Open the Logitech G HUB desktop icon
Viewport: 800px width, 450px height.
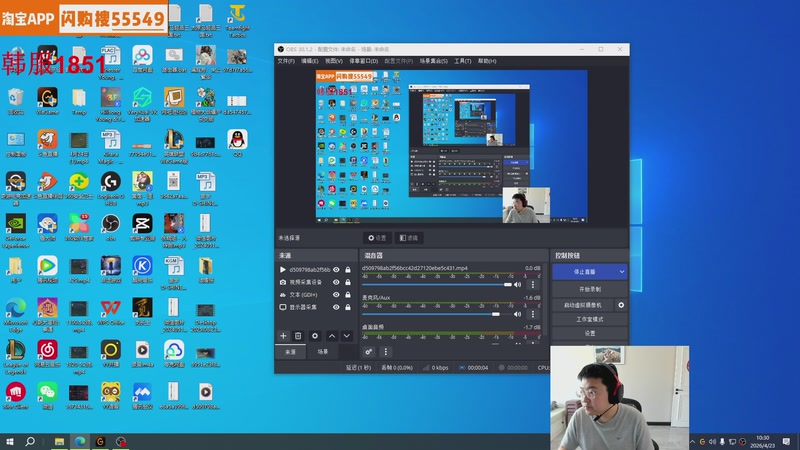(110, 188)
